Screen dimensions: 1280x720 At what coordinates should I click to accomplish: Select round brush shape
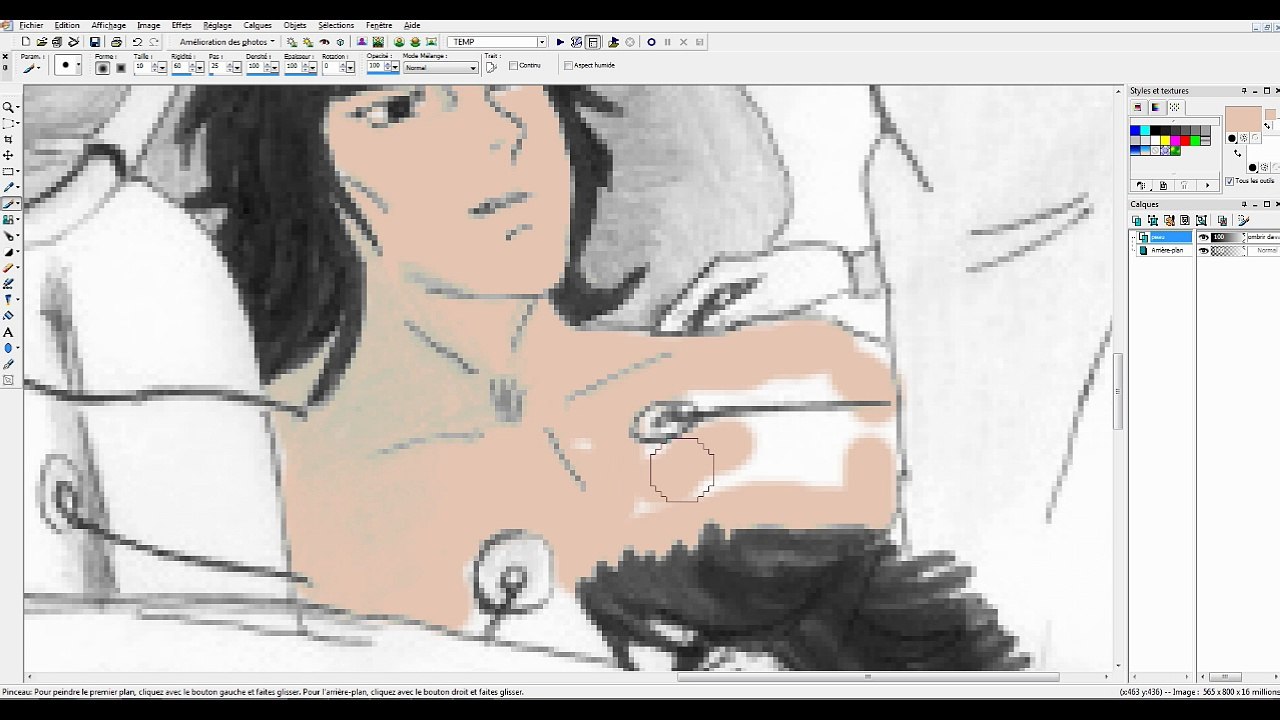103,68
